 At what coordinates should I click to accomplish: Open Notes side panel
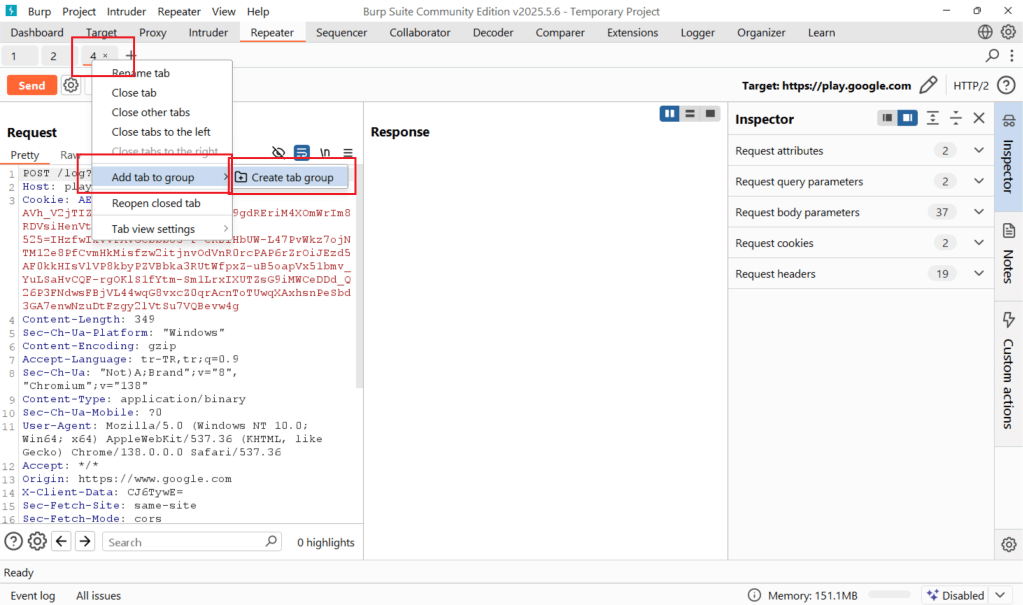point(1008,254)
